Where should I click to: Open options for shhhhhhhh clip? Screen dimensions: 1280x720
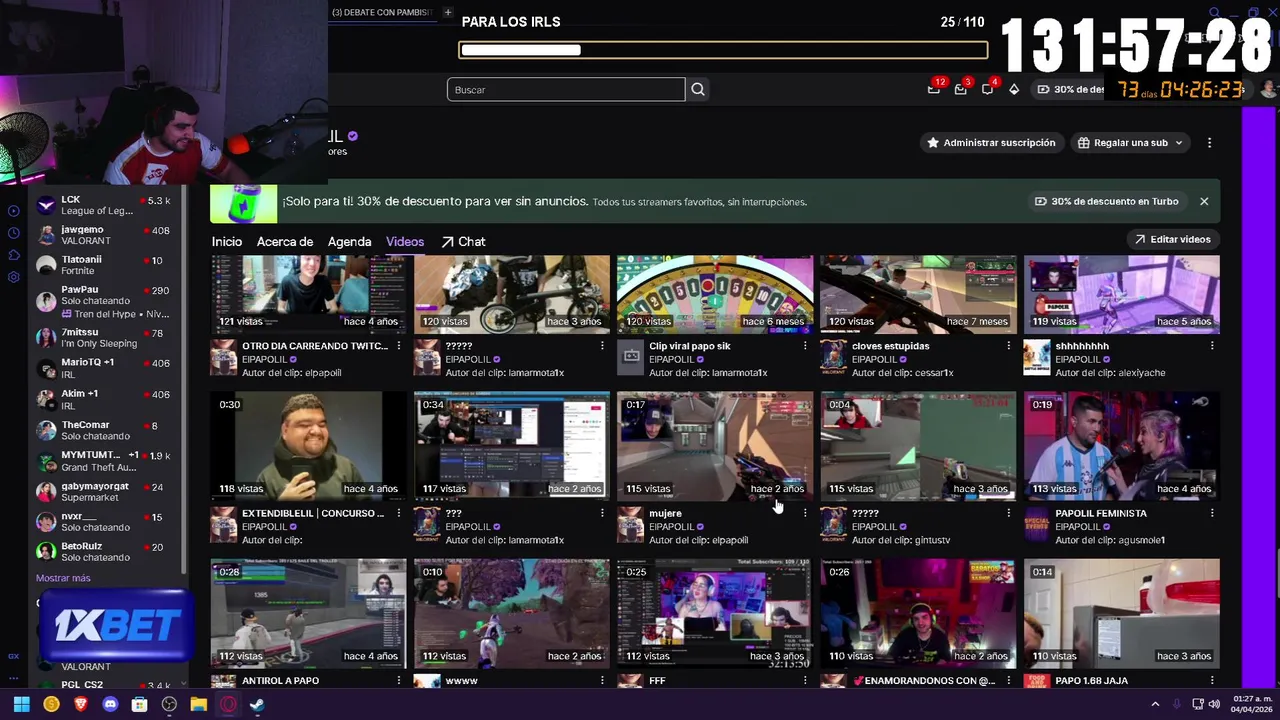click(1212, 346)
